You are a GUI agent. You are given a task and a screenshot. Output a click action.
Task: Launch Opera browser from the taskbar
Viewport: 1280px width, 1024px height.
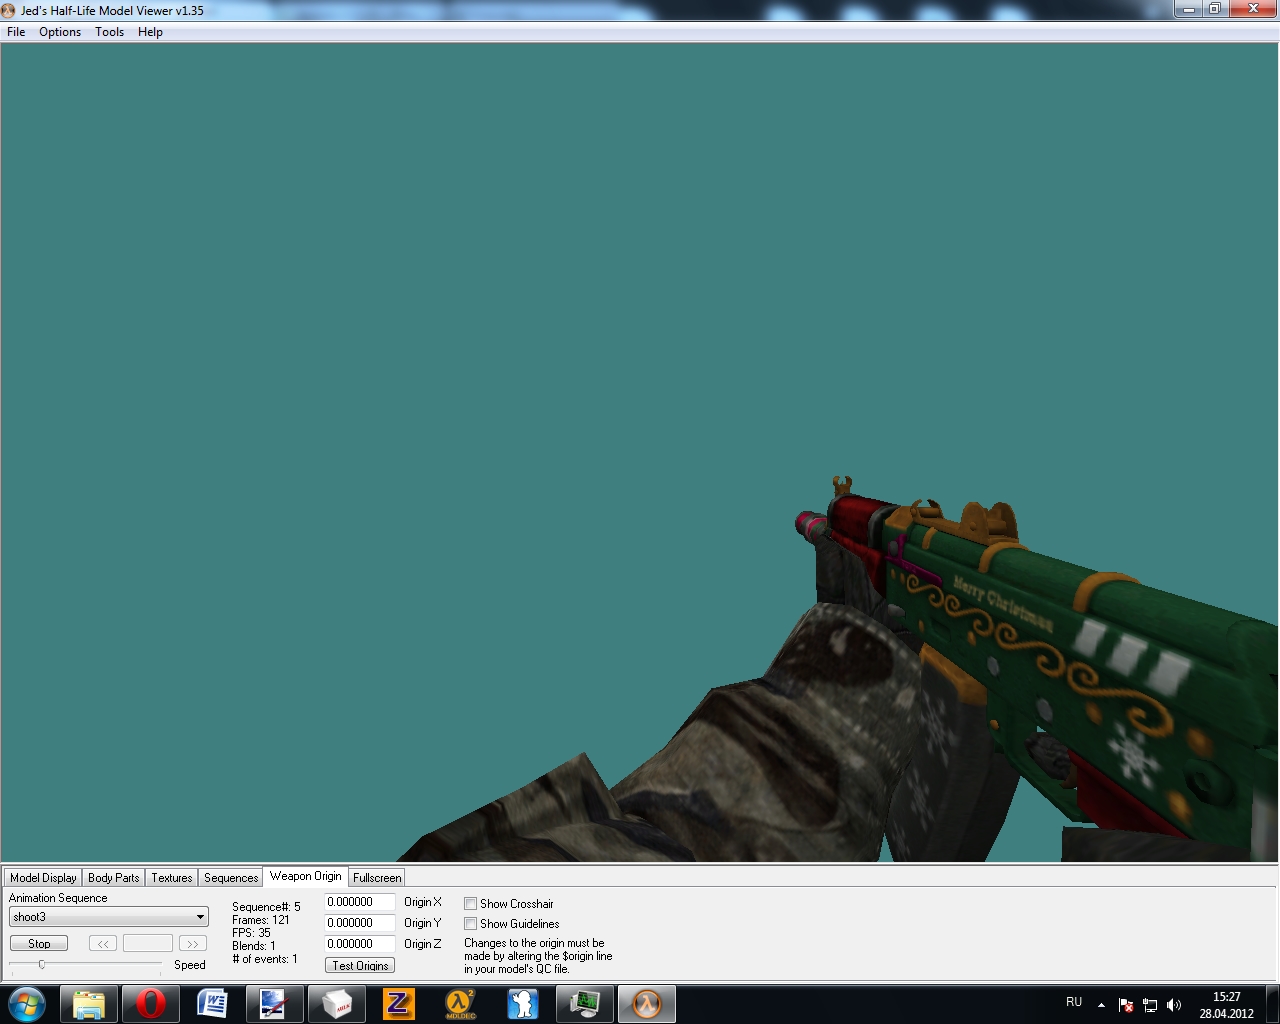(151, 1004)
